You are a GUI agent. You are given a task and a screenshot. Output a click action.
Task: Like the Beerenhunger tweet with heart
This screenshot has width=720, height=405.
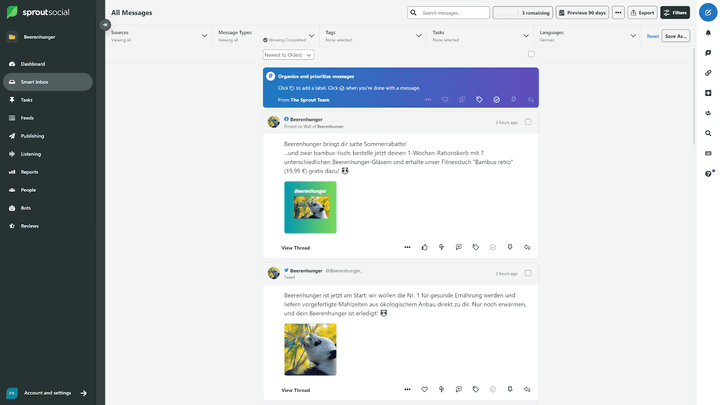coord(424,389)
